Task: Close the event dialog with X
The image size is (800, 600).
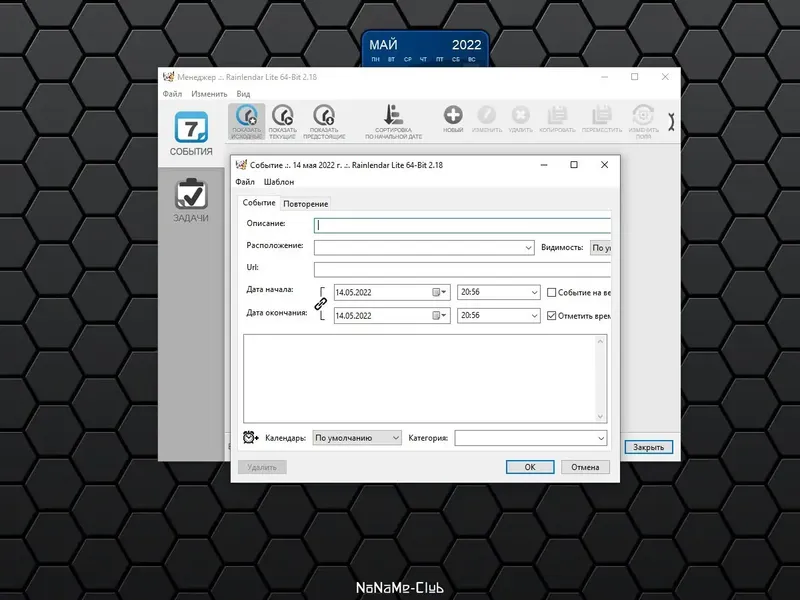Action: (x=605, y=164)
